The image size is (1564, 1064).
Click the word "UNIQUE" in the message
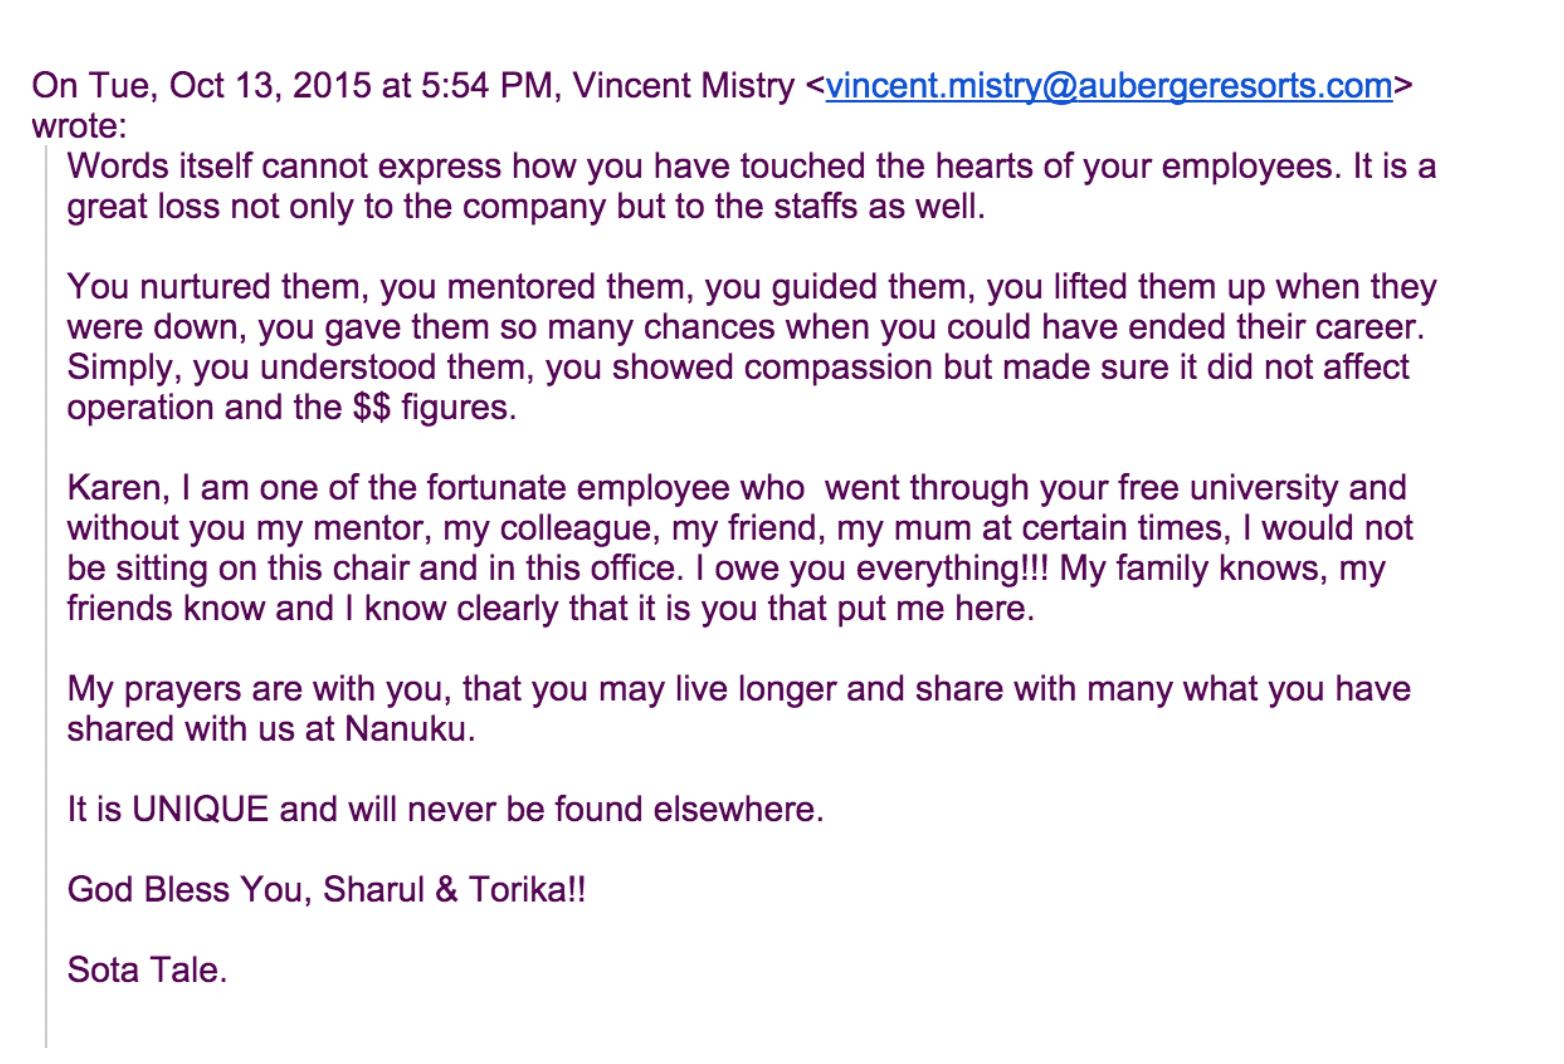200,809
